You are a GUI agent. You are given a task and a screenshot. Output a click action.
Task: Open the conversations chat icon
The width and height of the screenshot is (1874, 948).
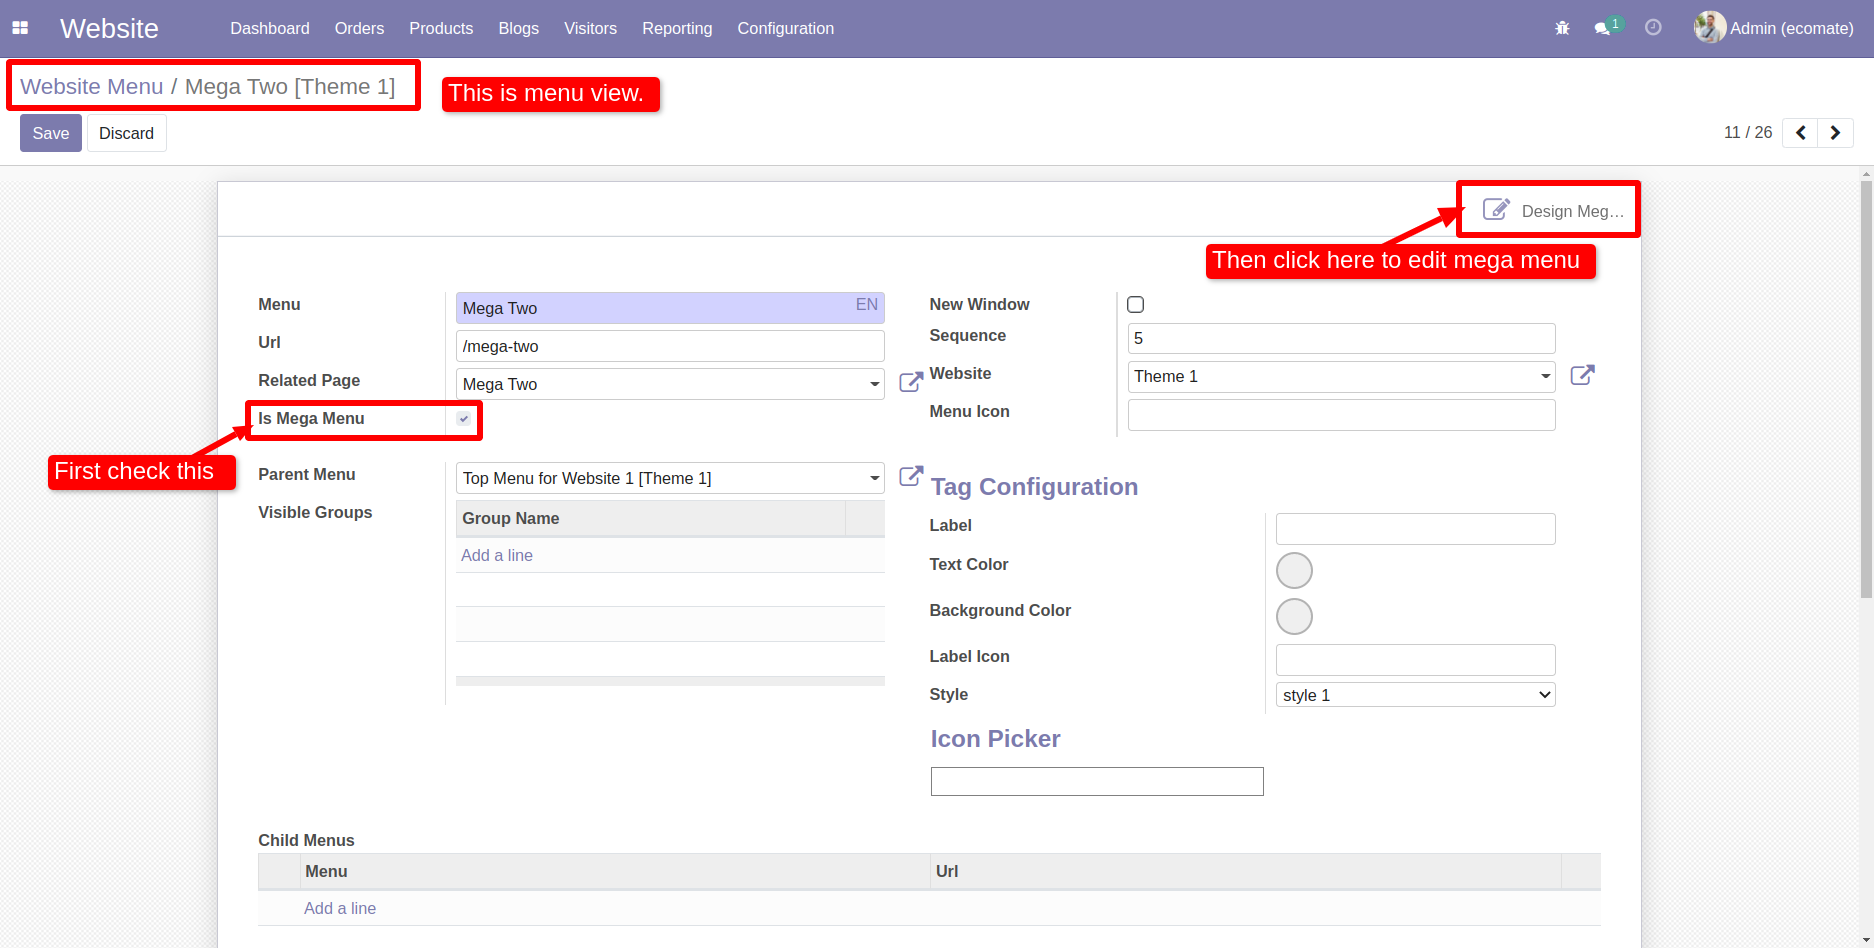tap(1603, 28)
